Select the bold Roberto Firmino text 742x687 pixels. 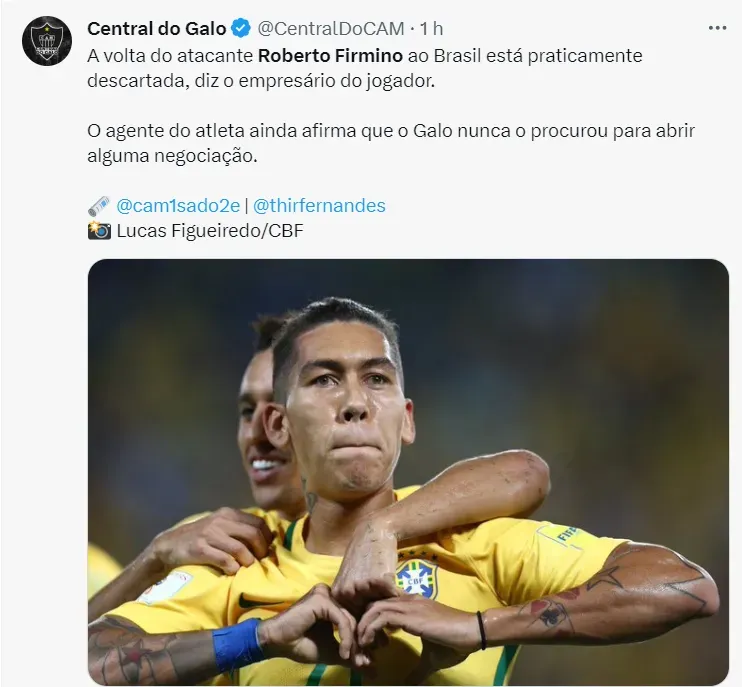pyautogui.click(x=330, y=56)
